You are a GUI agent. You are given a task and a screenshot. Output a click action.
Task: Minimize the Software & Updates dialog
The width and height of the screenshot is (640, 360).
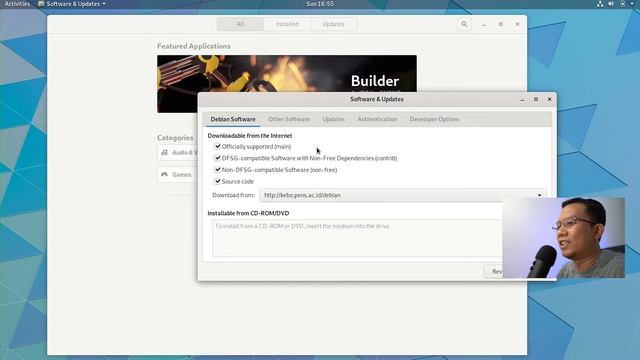pyautogui.click(x=522, y=99)
